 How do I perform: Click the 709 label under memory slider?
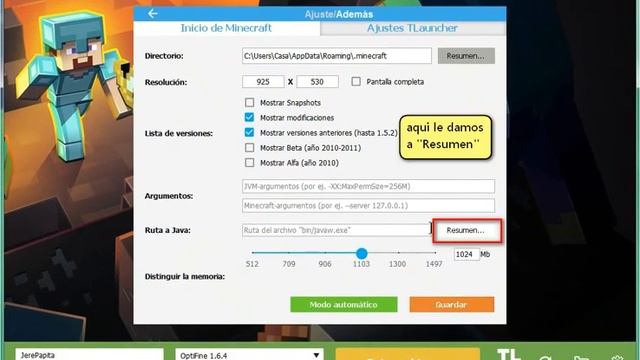coord(289,264)
